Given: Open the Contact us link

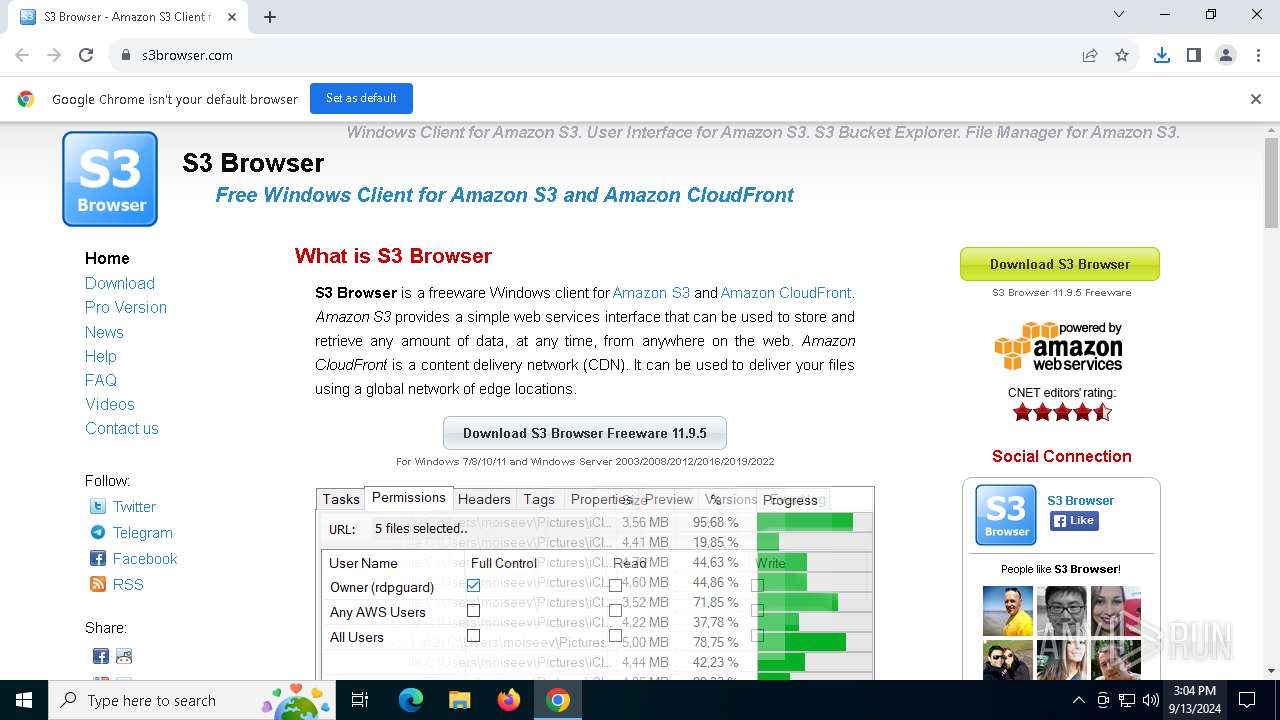Looking at the screenshot, I should [x=122, y=428].
